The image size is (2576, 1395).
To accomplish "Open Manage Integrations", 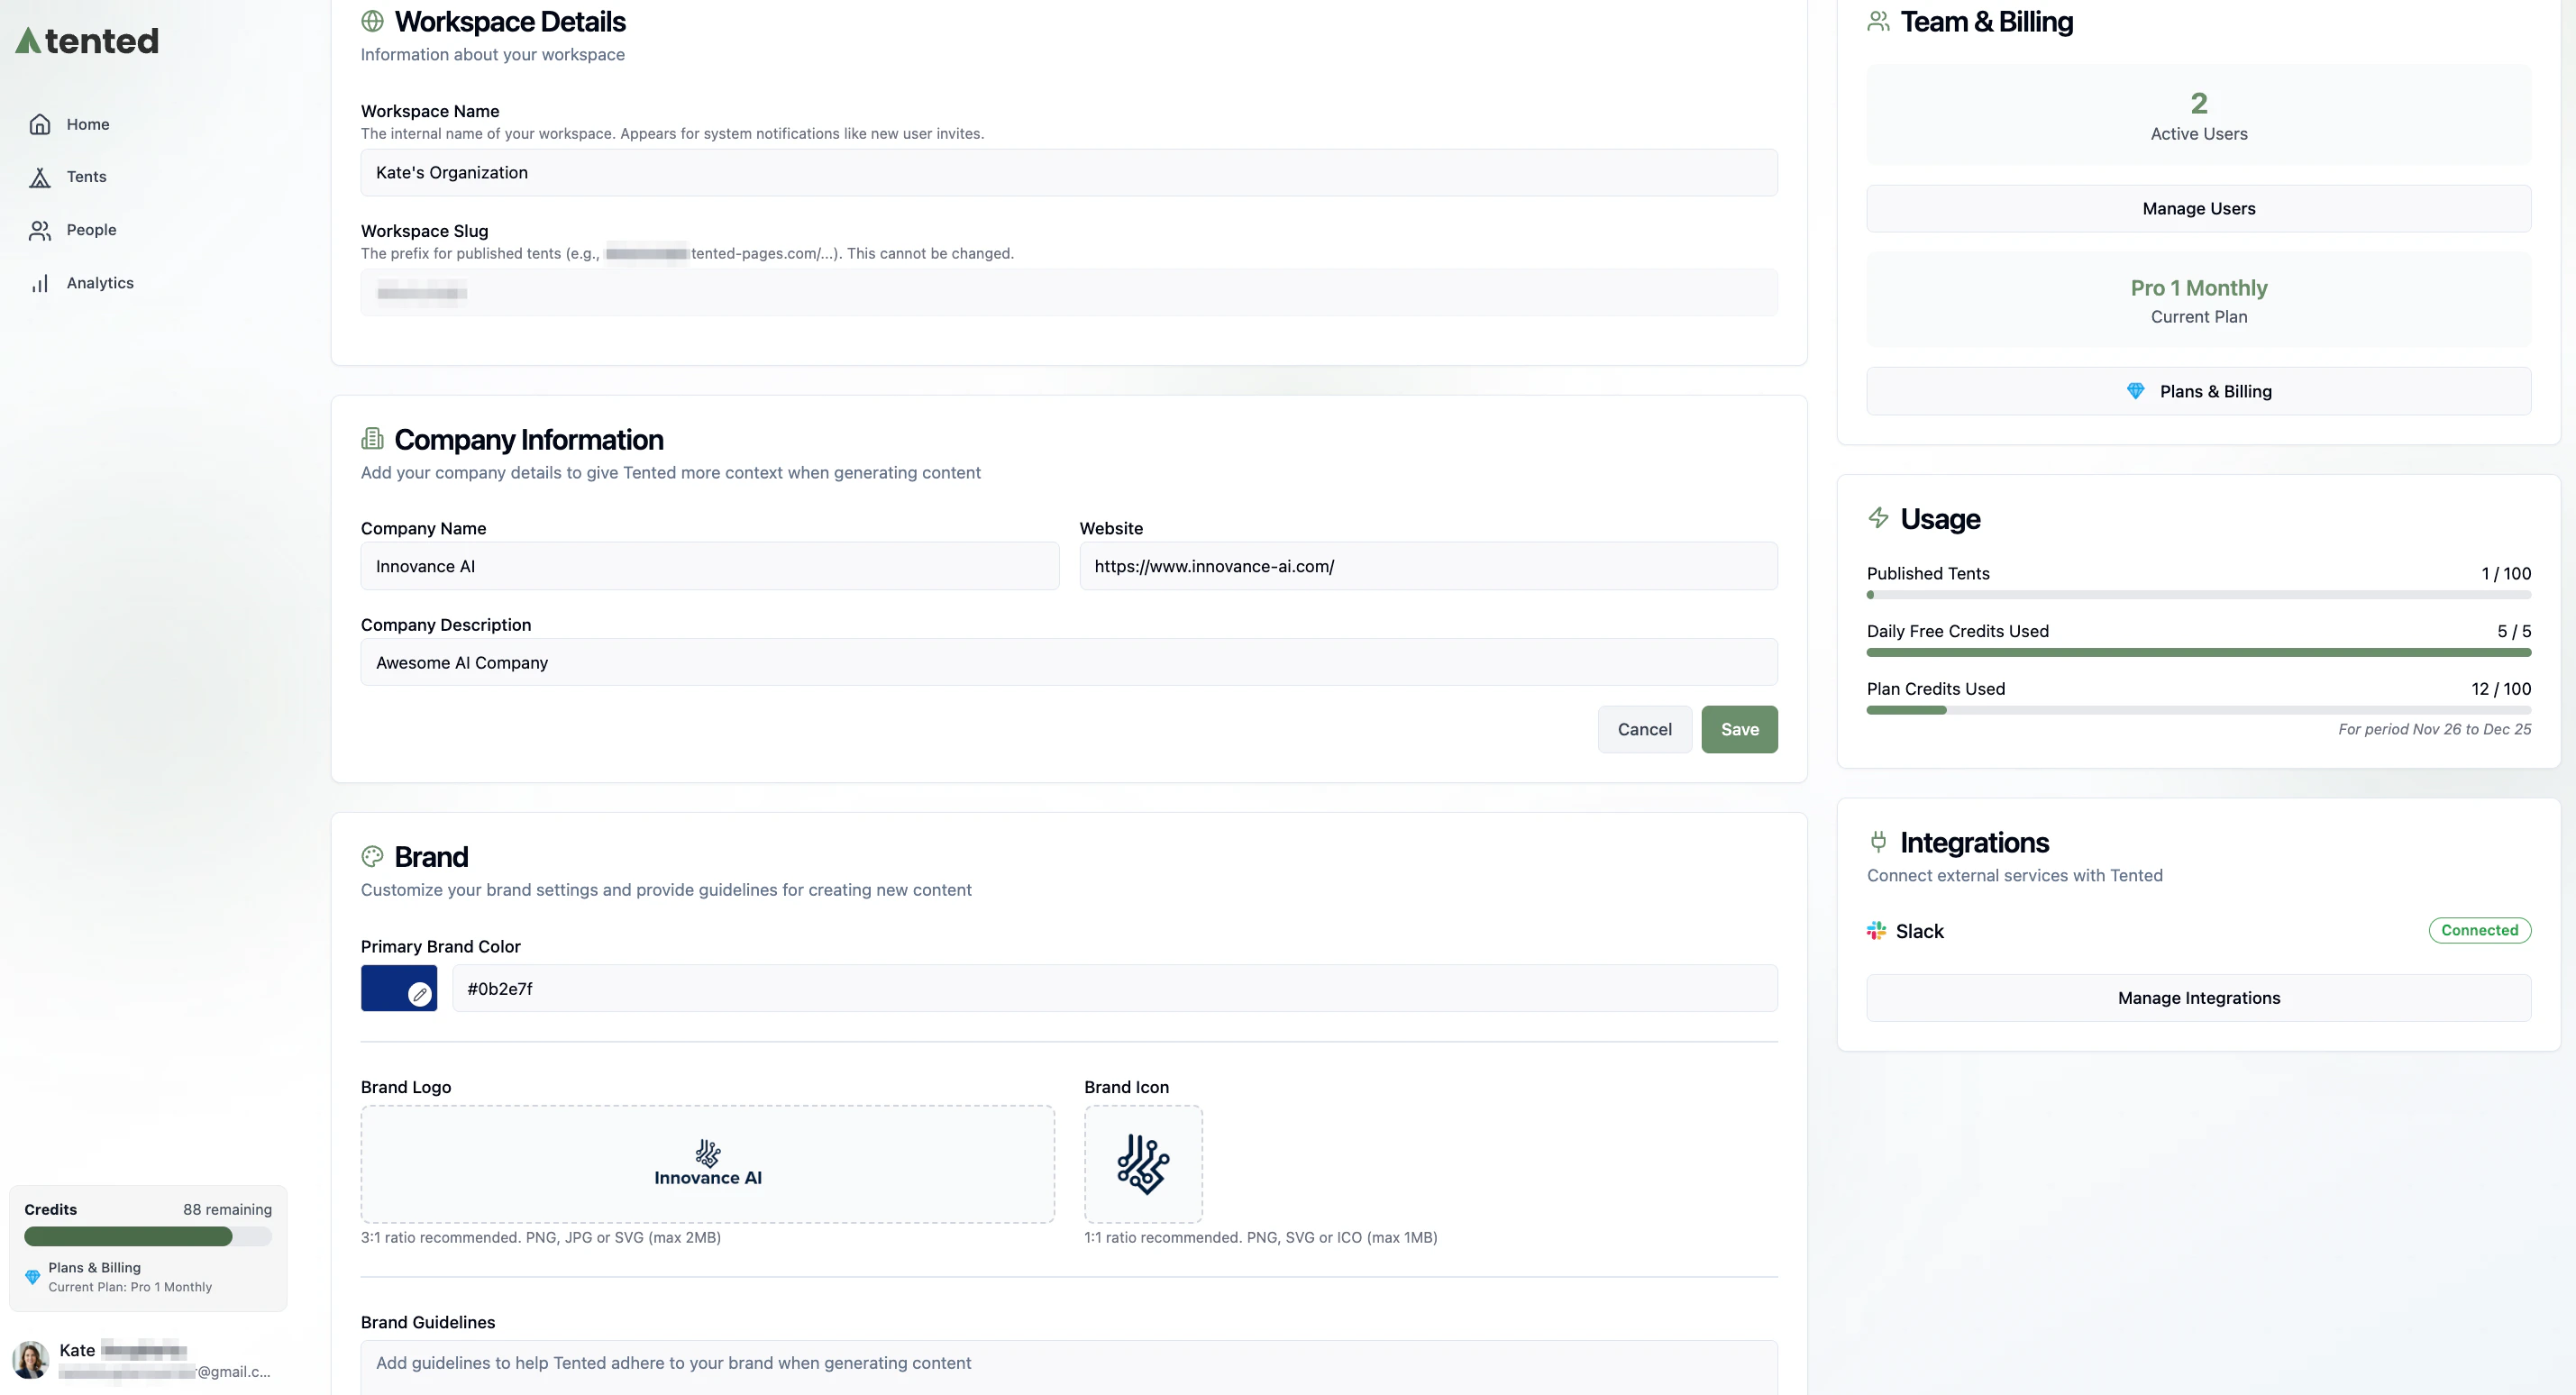I will point(2198,997).
